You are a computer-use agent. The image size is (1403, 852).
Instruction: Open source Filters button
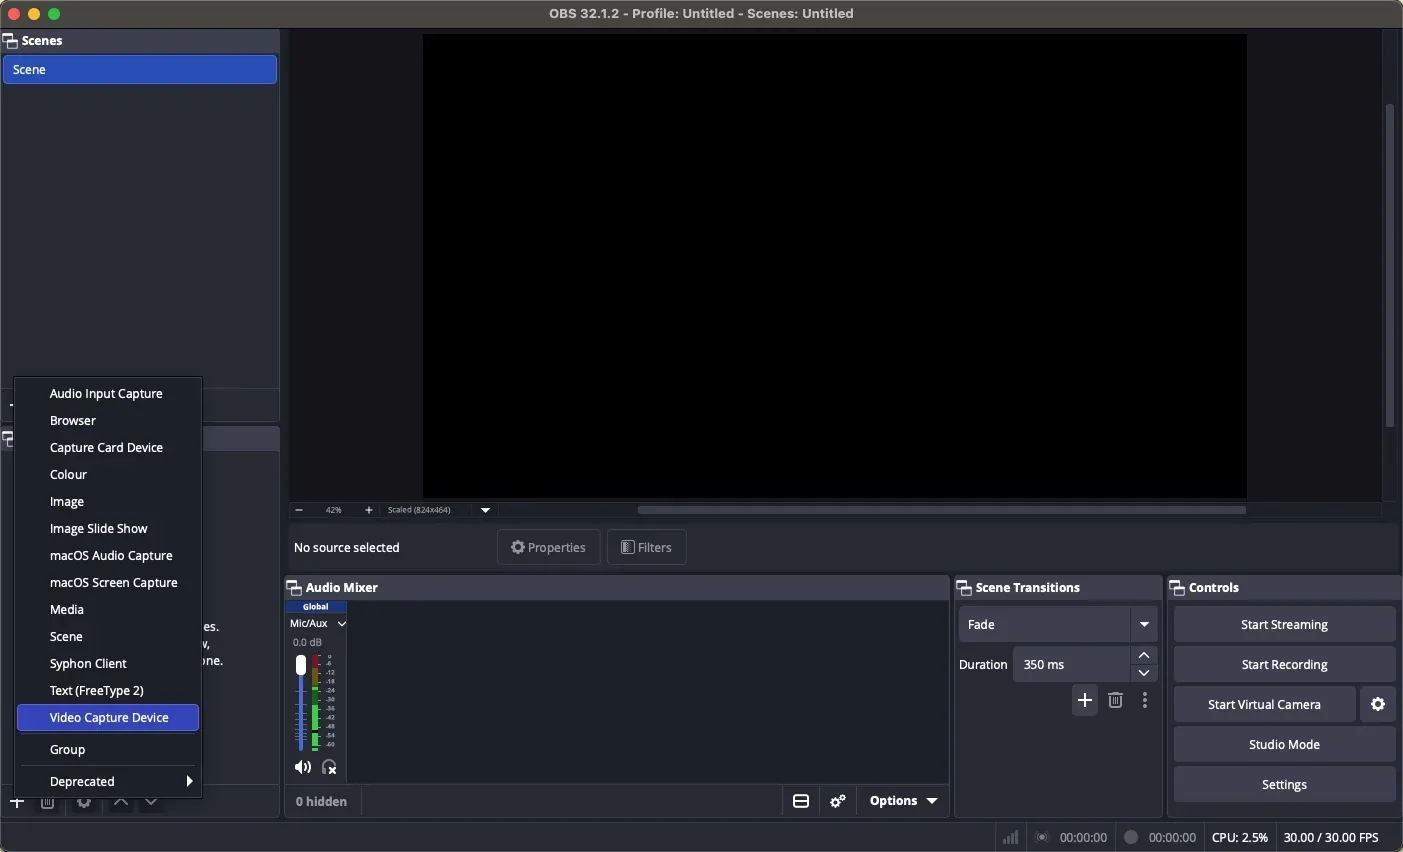(648, 547)
